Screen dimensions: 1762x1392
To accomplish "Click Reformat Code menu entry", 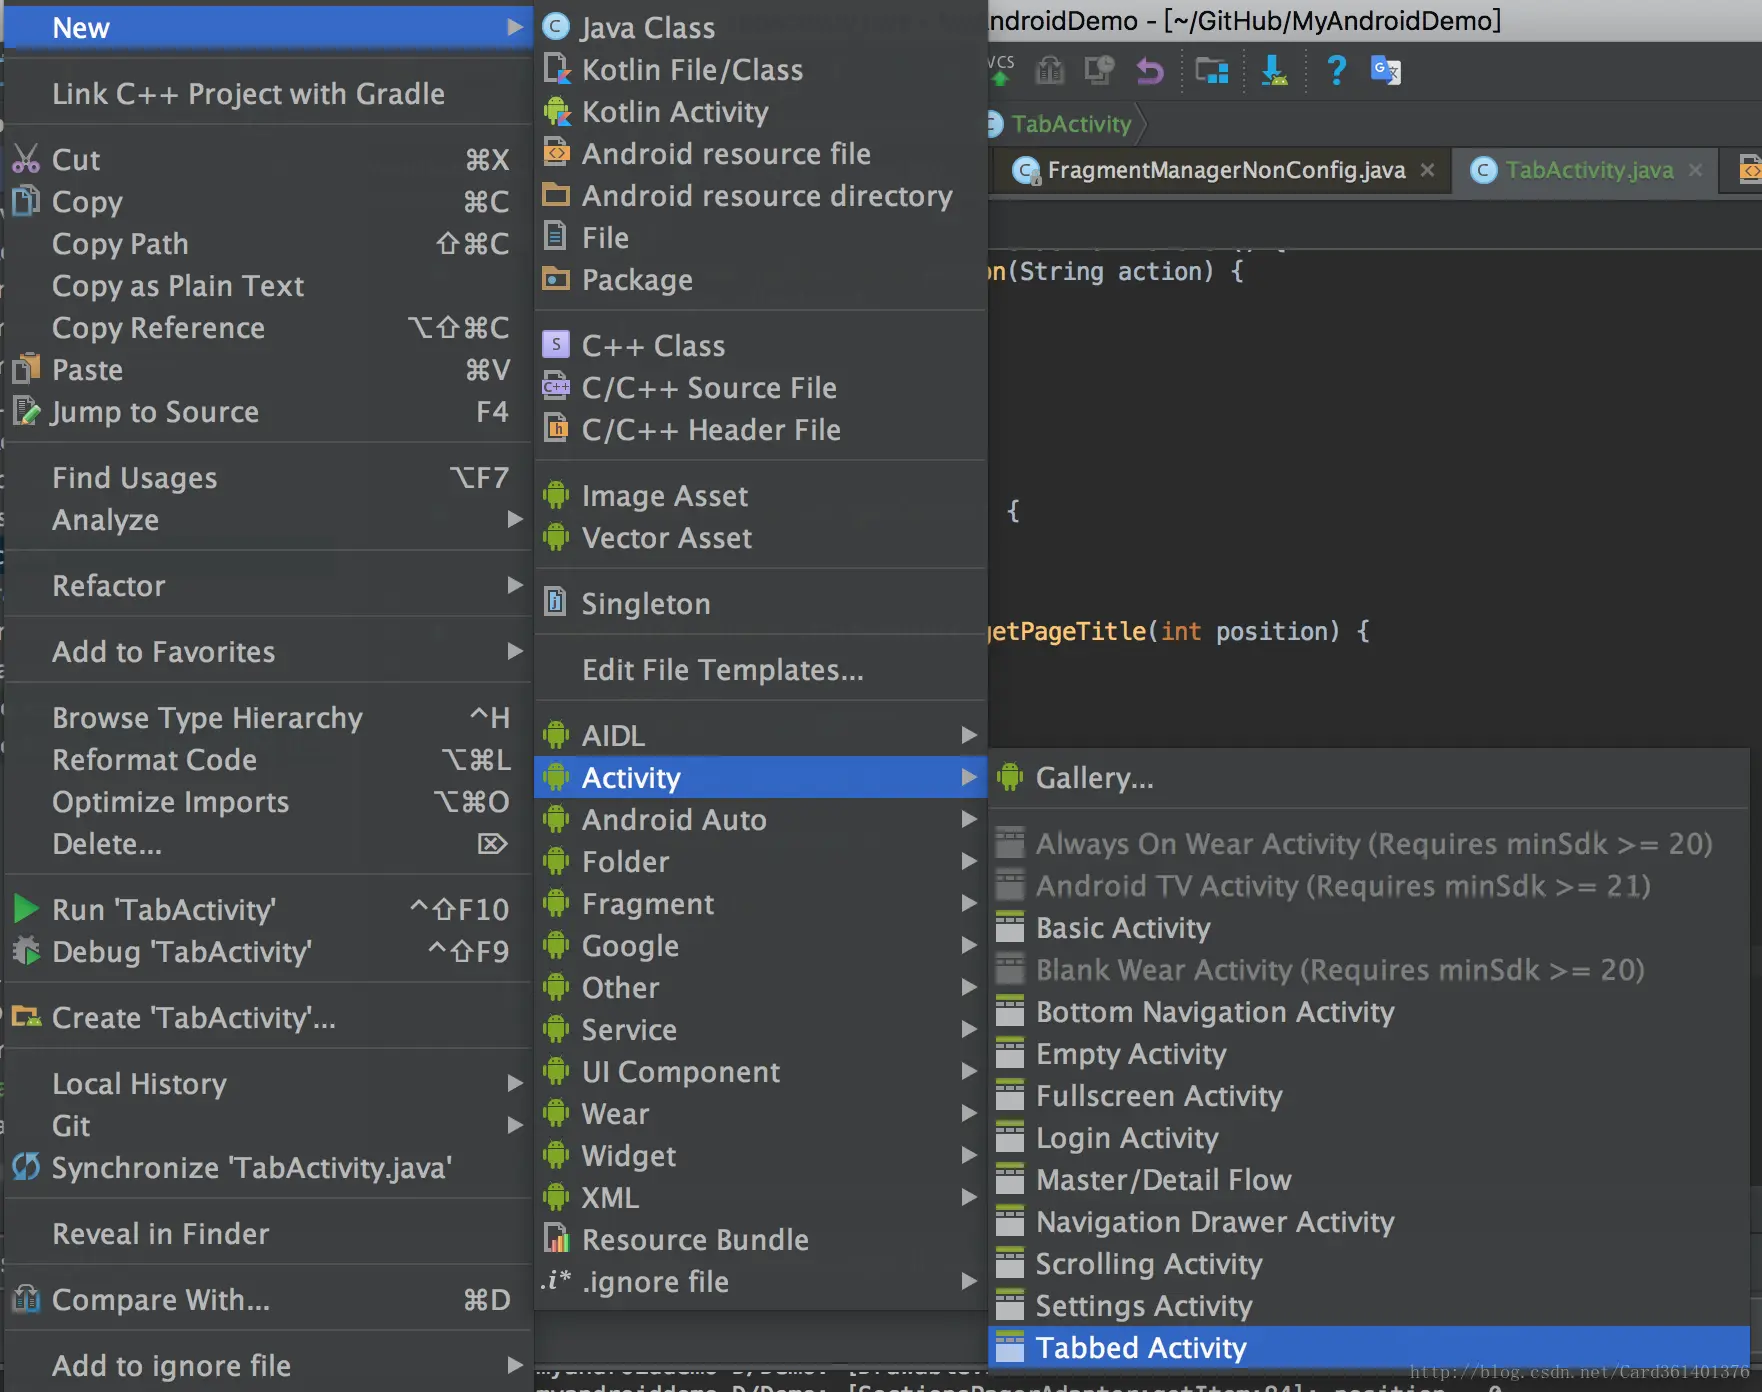I will (x=268, y=759).
